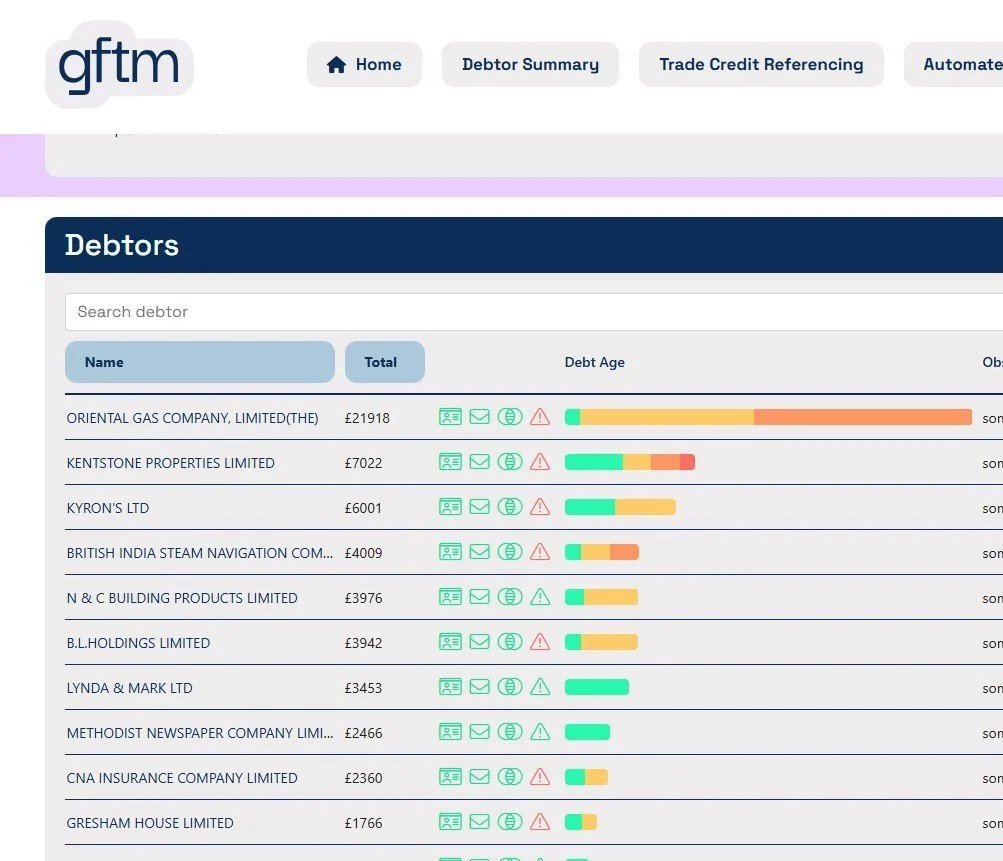
Task: Click the £7022 total value
Action: (x=363, y=463)
